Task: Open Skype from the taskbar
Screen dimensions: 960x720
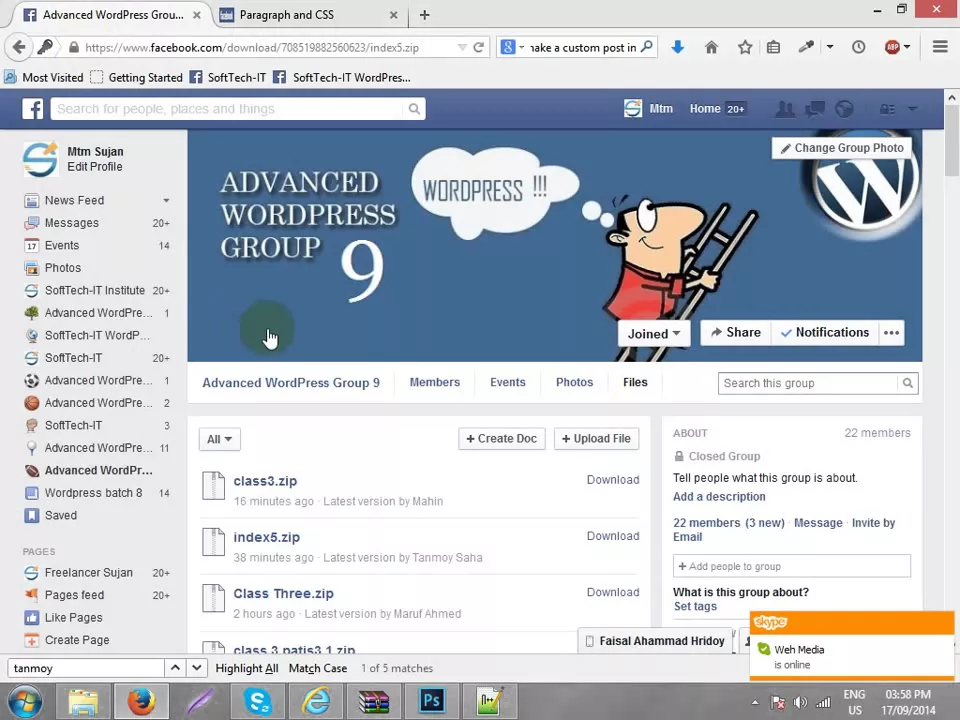Action: point(258,702)
